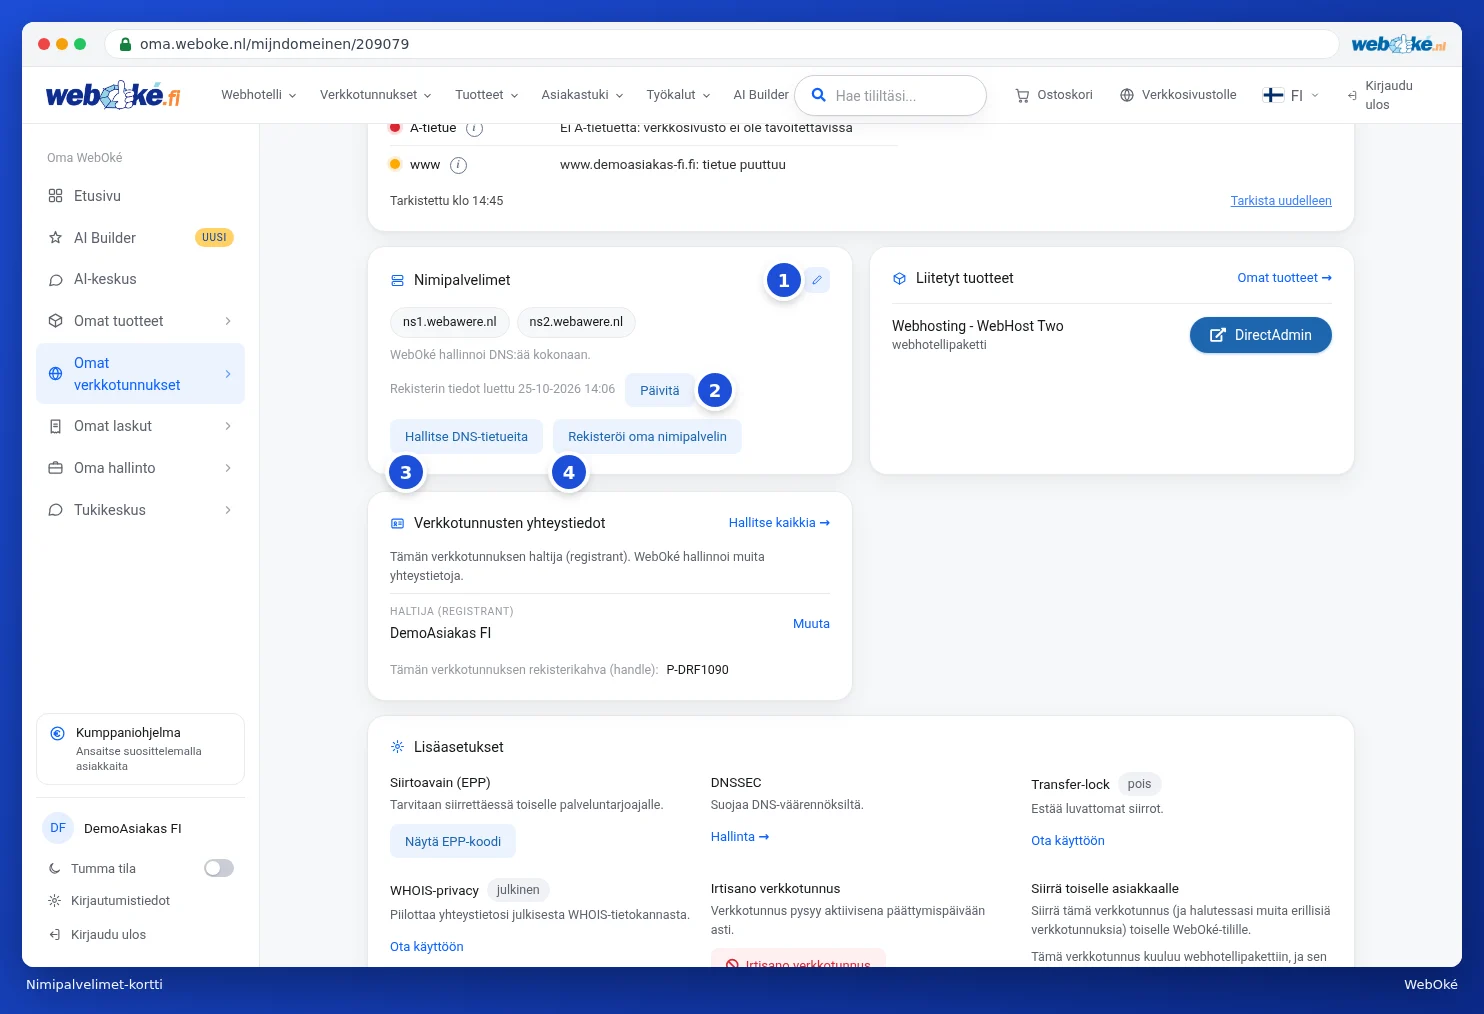The width and height of the screenshot is (1484, 1014).
Task: Click the info icon beside A-tietue
Action: click(x=475, y=128)
